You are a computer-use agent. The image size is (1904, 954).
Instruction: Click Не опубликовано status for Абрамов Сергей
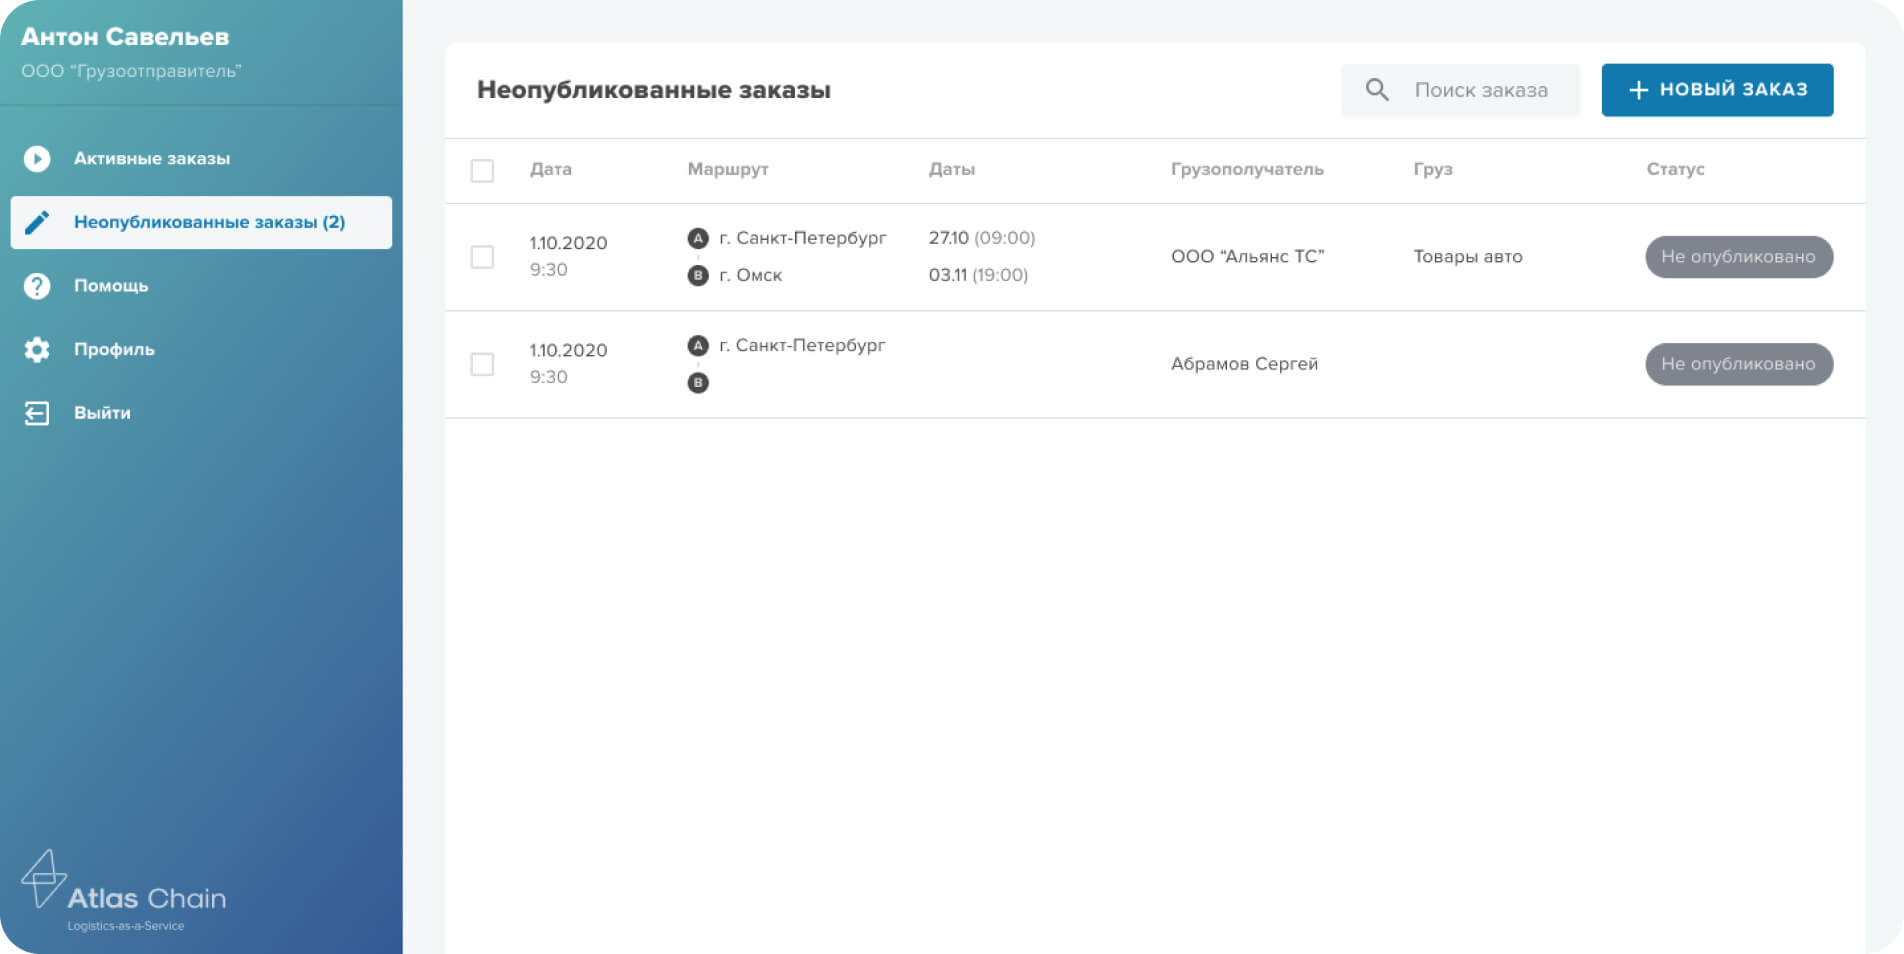pos(1738,364)
